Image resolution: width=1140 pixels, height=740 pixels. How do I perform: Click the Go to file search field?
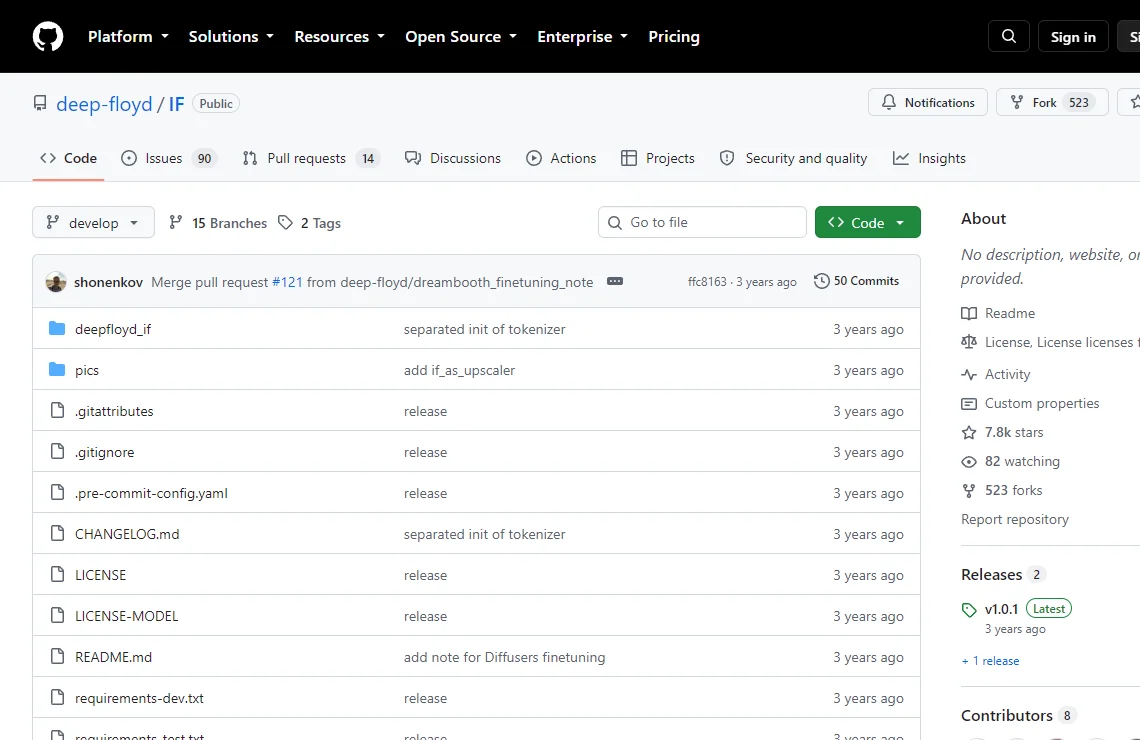click(702, 222)
